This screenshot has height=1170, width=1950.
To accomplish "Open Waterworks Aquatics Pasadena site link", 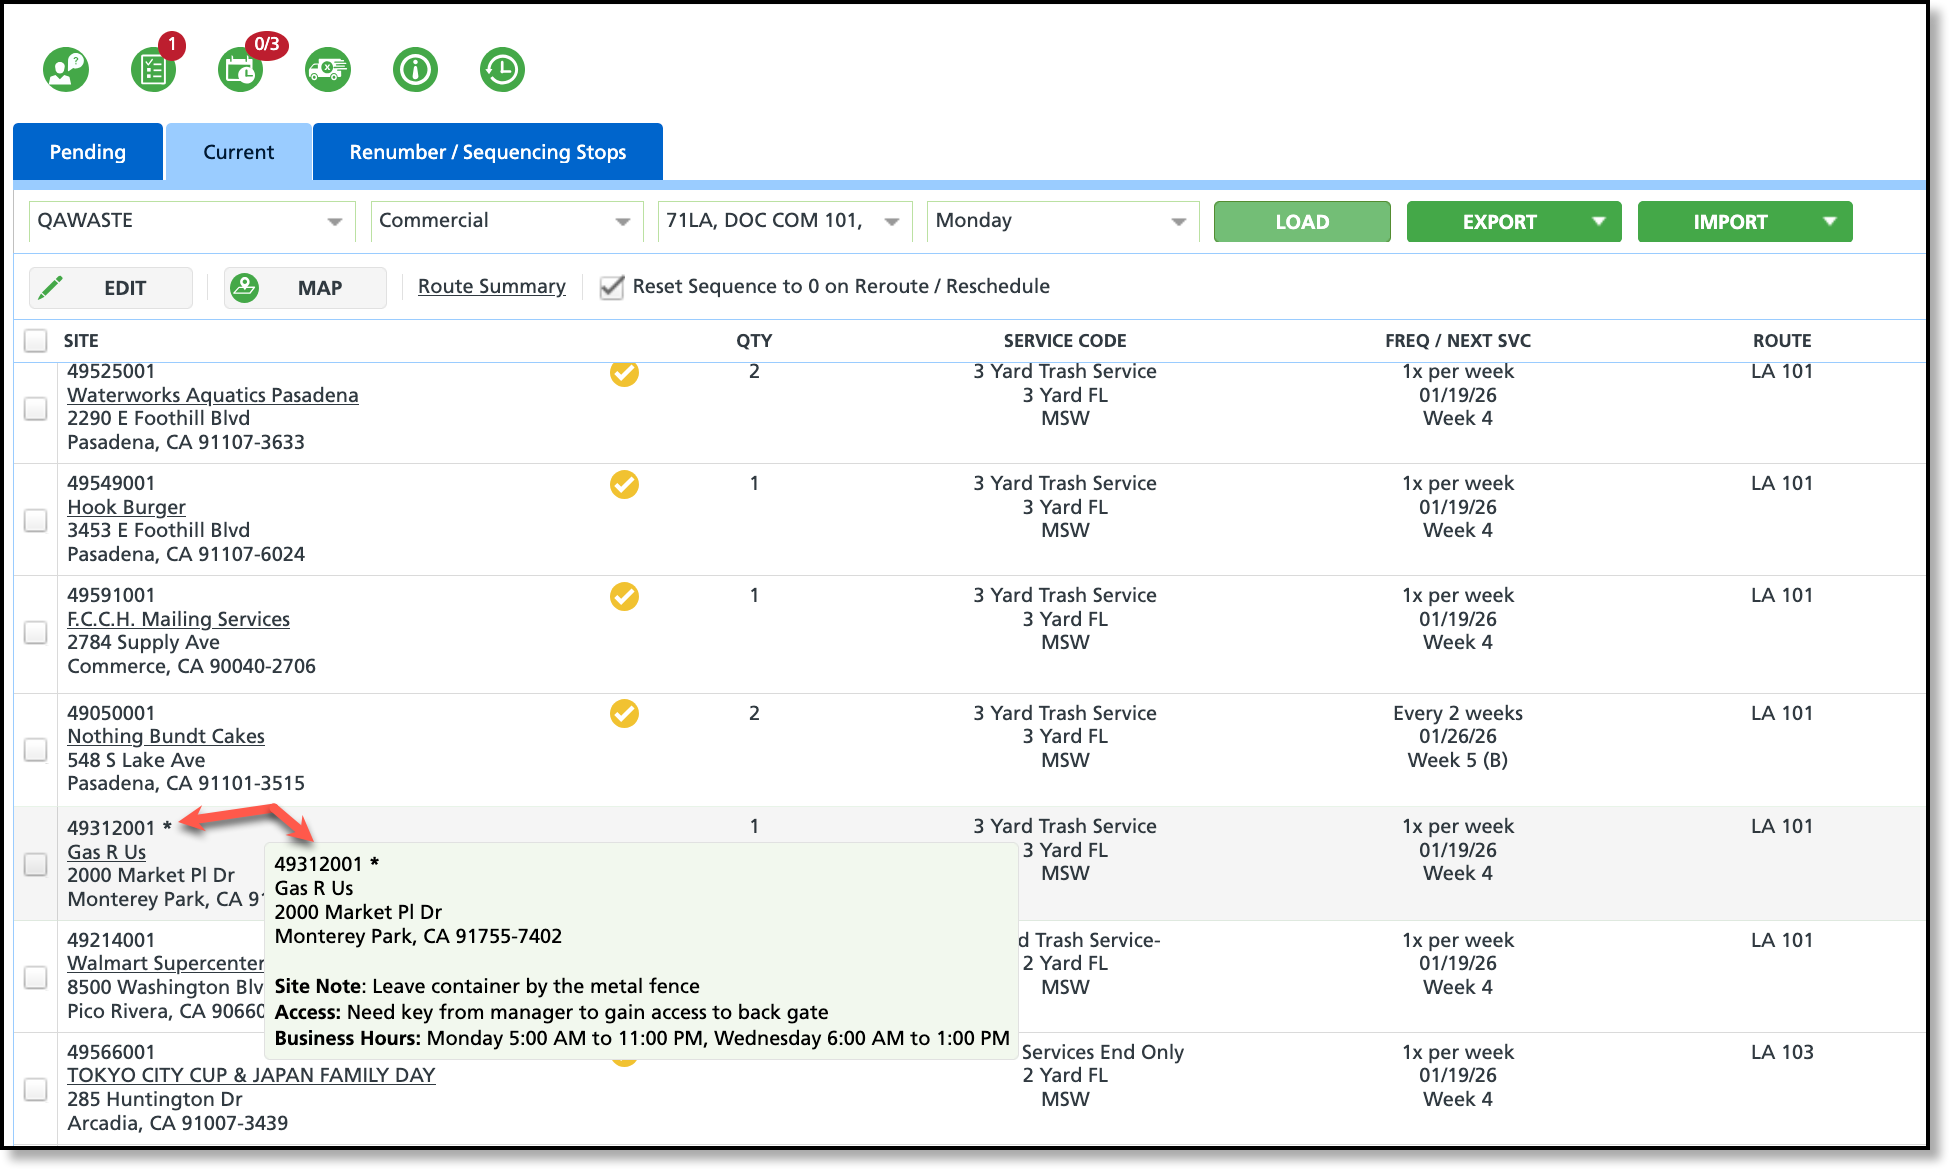I will click(x=212, y=395).
